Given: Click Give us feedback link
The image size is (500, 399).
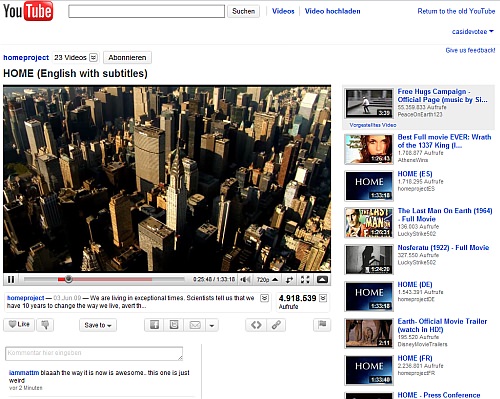Looking at the screenshot, I should [x=470, y=50].
